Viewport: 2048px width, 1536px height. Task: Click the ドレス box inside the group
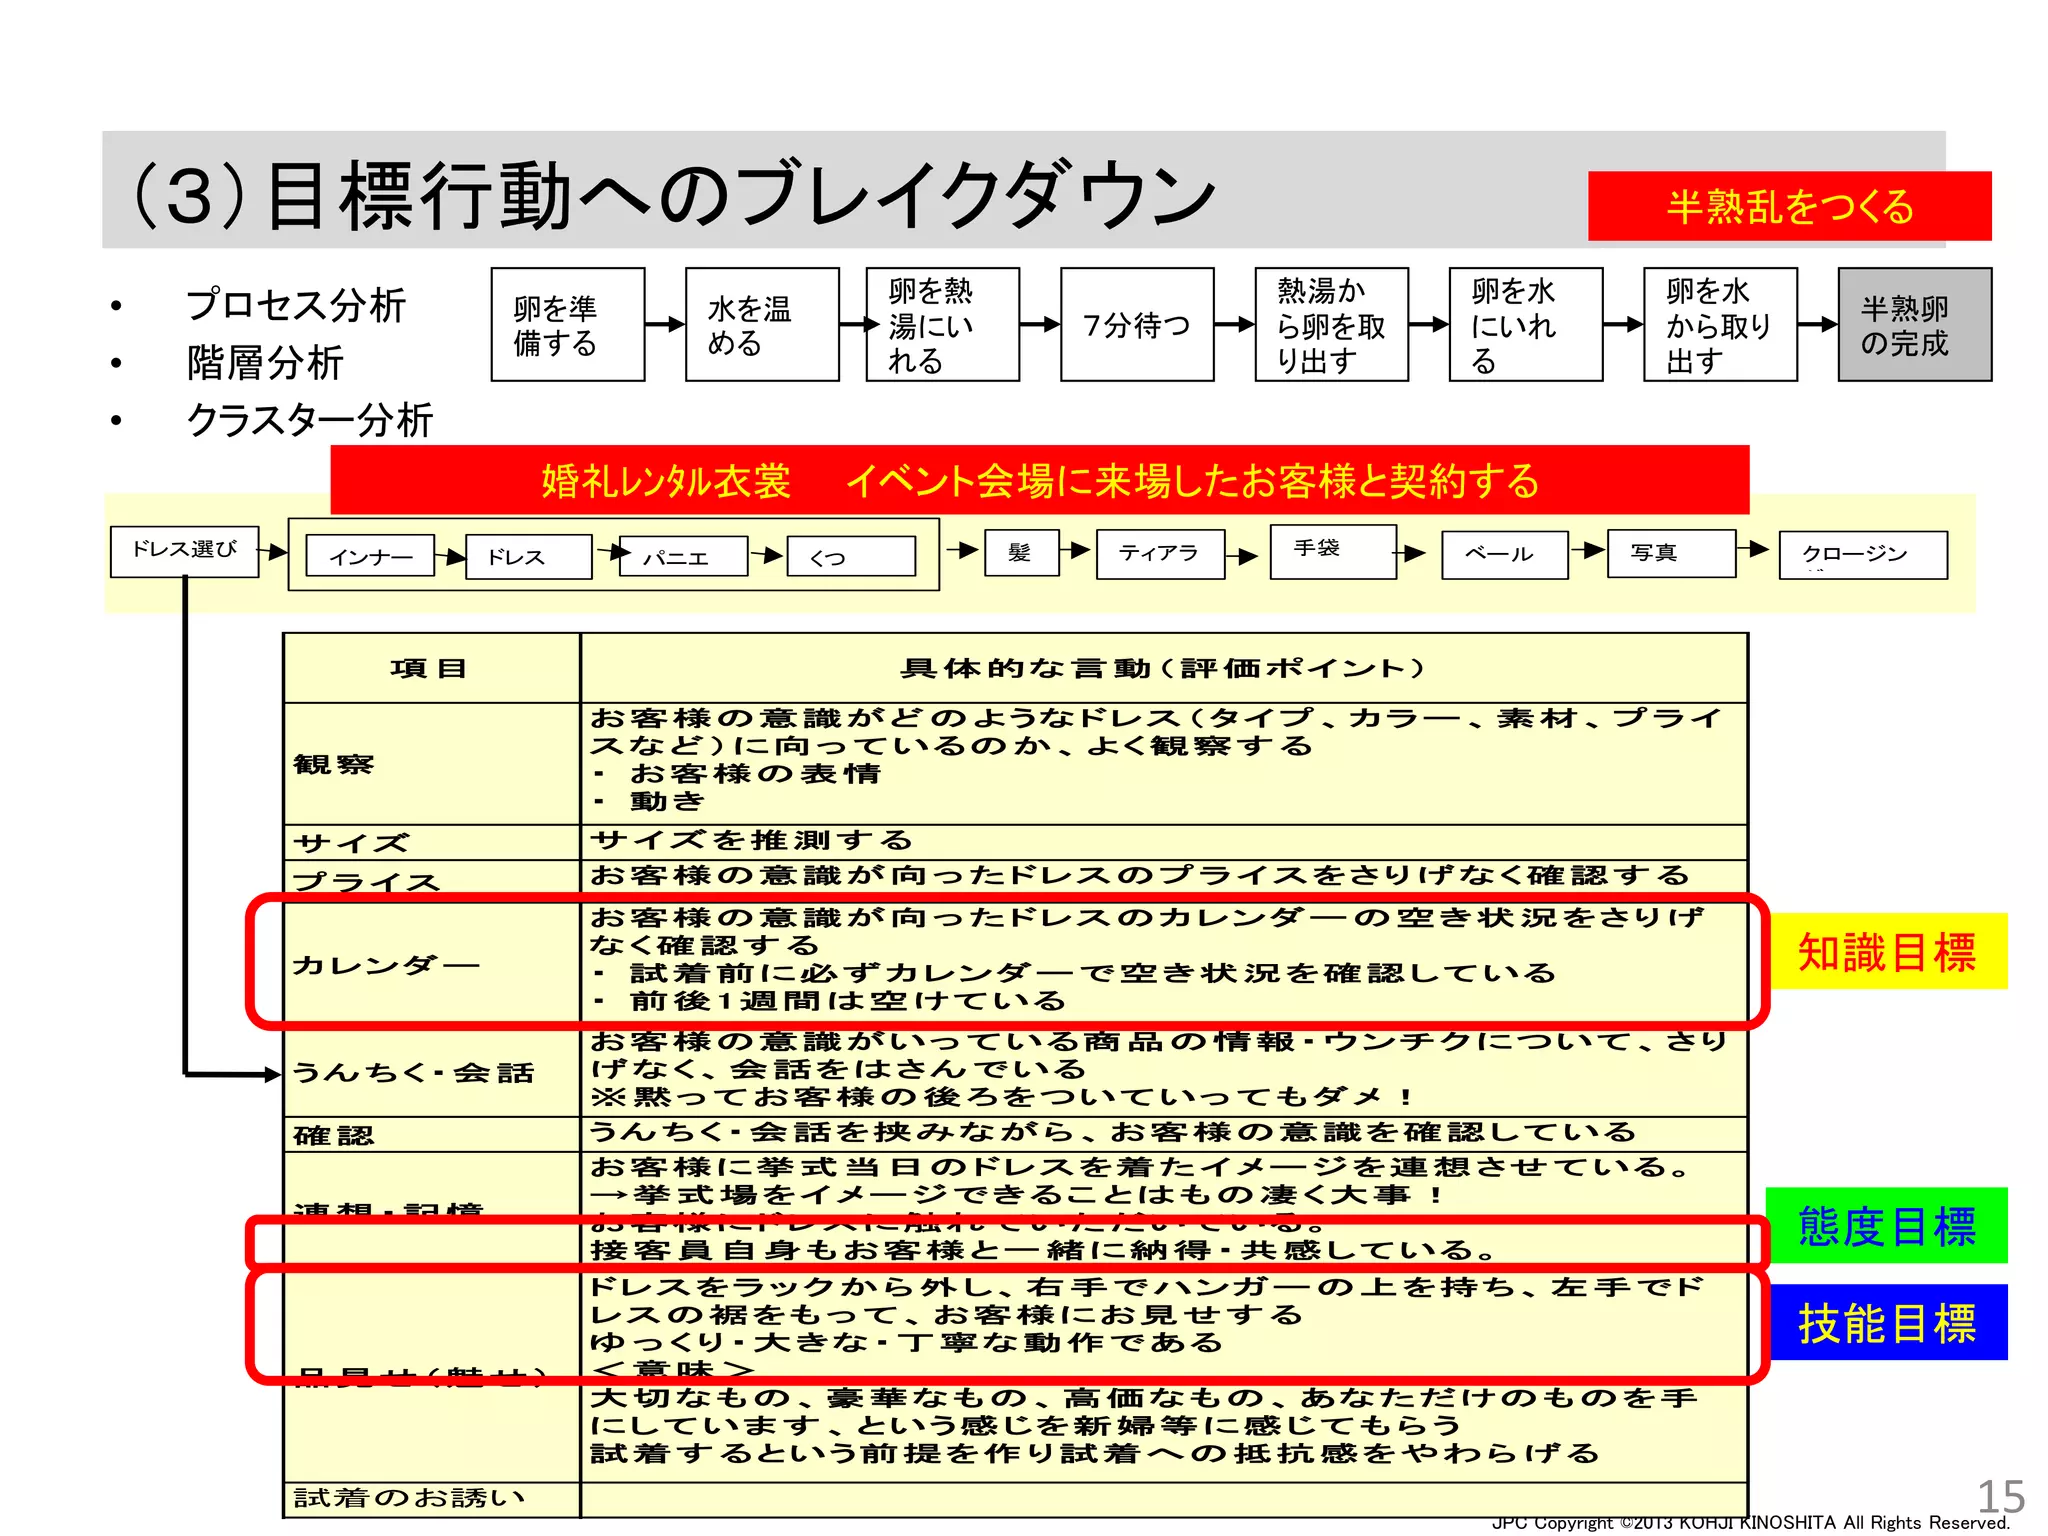pyautogui.click(x=527, y=556)
